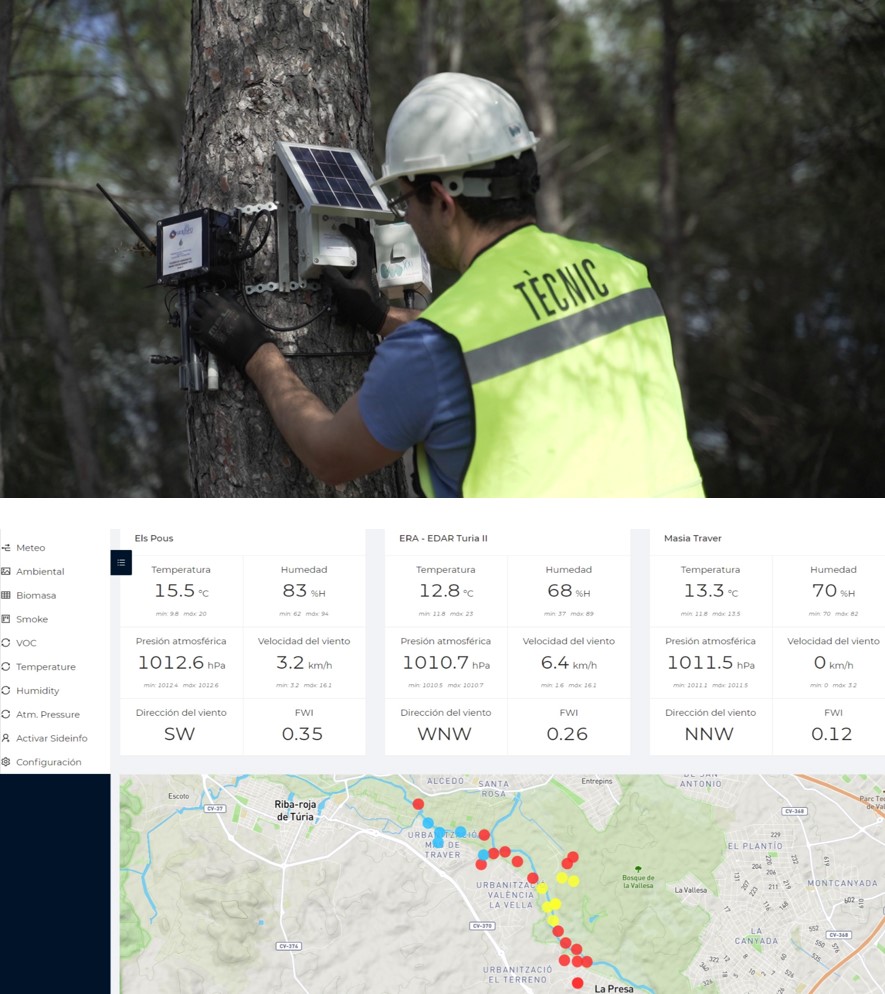Click the Activar Sideinfo person icon

[x=6, y=738]
